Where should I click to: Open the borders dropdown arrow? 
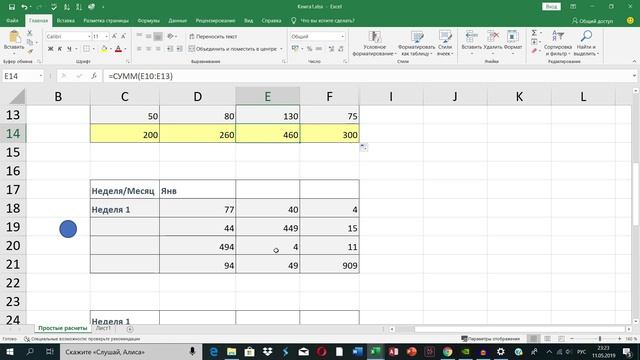[93, 49]
